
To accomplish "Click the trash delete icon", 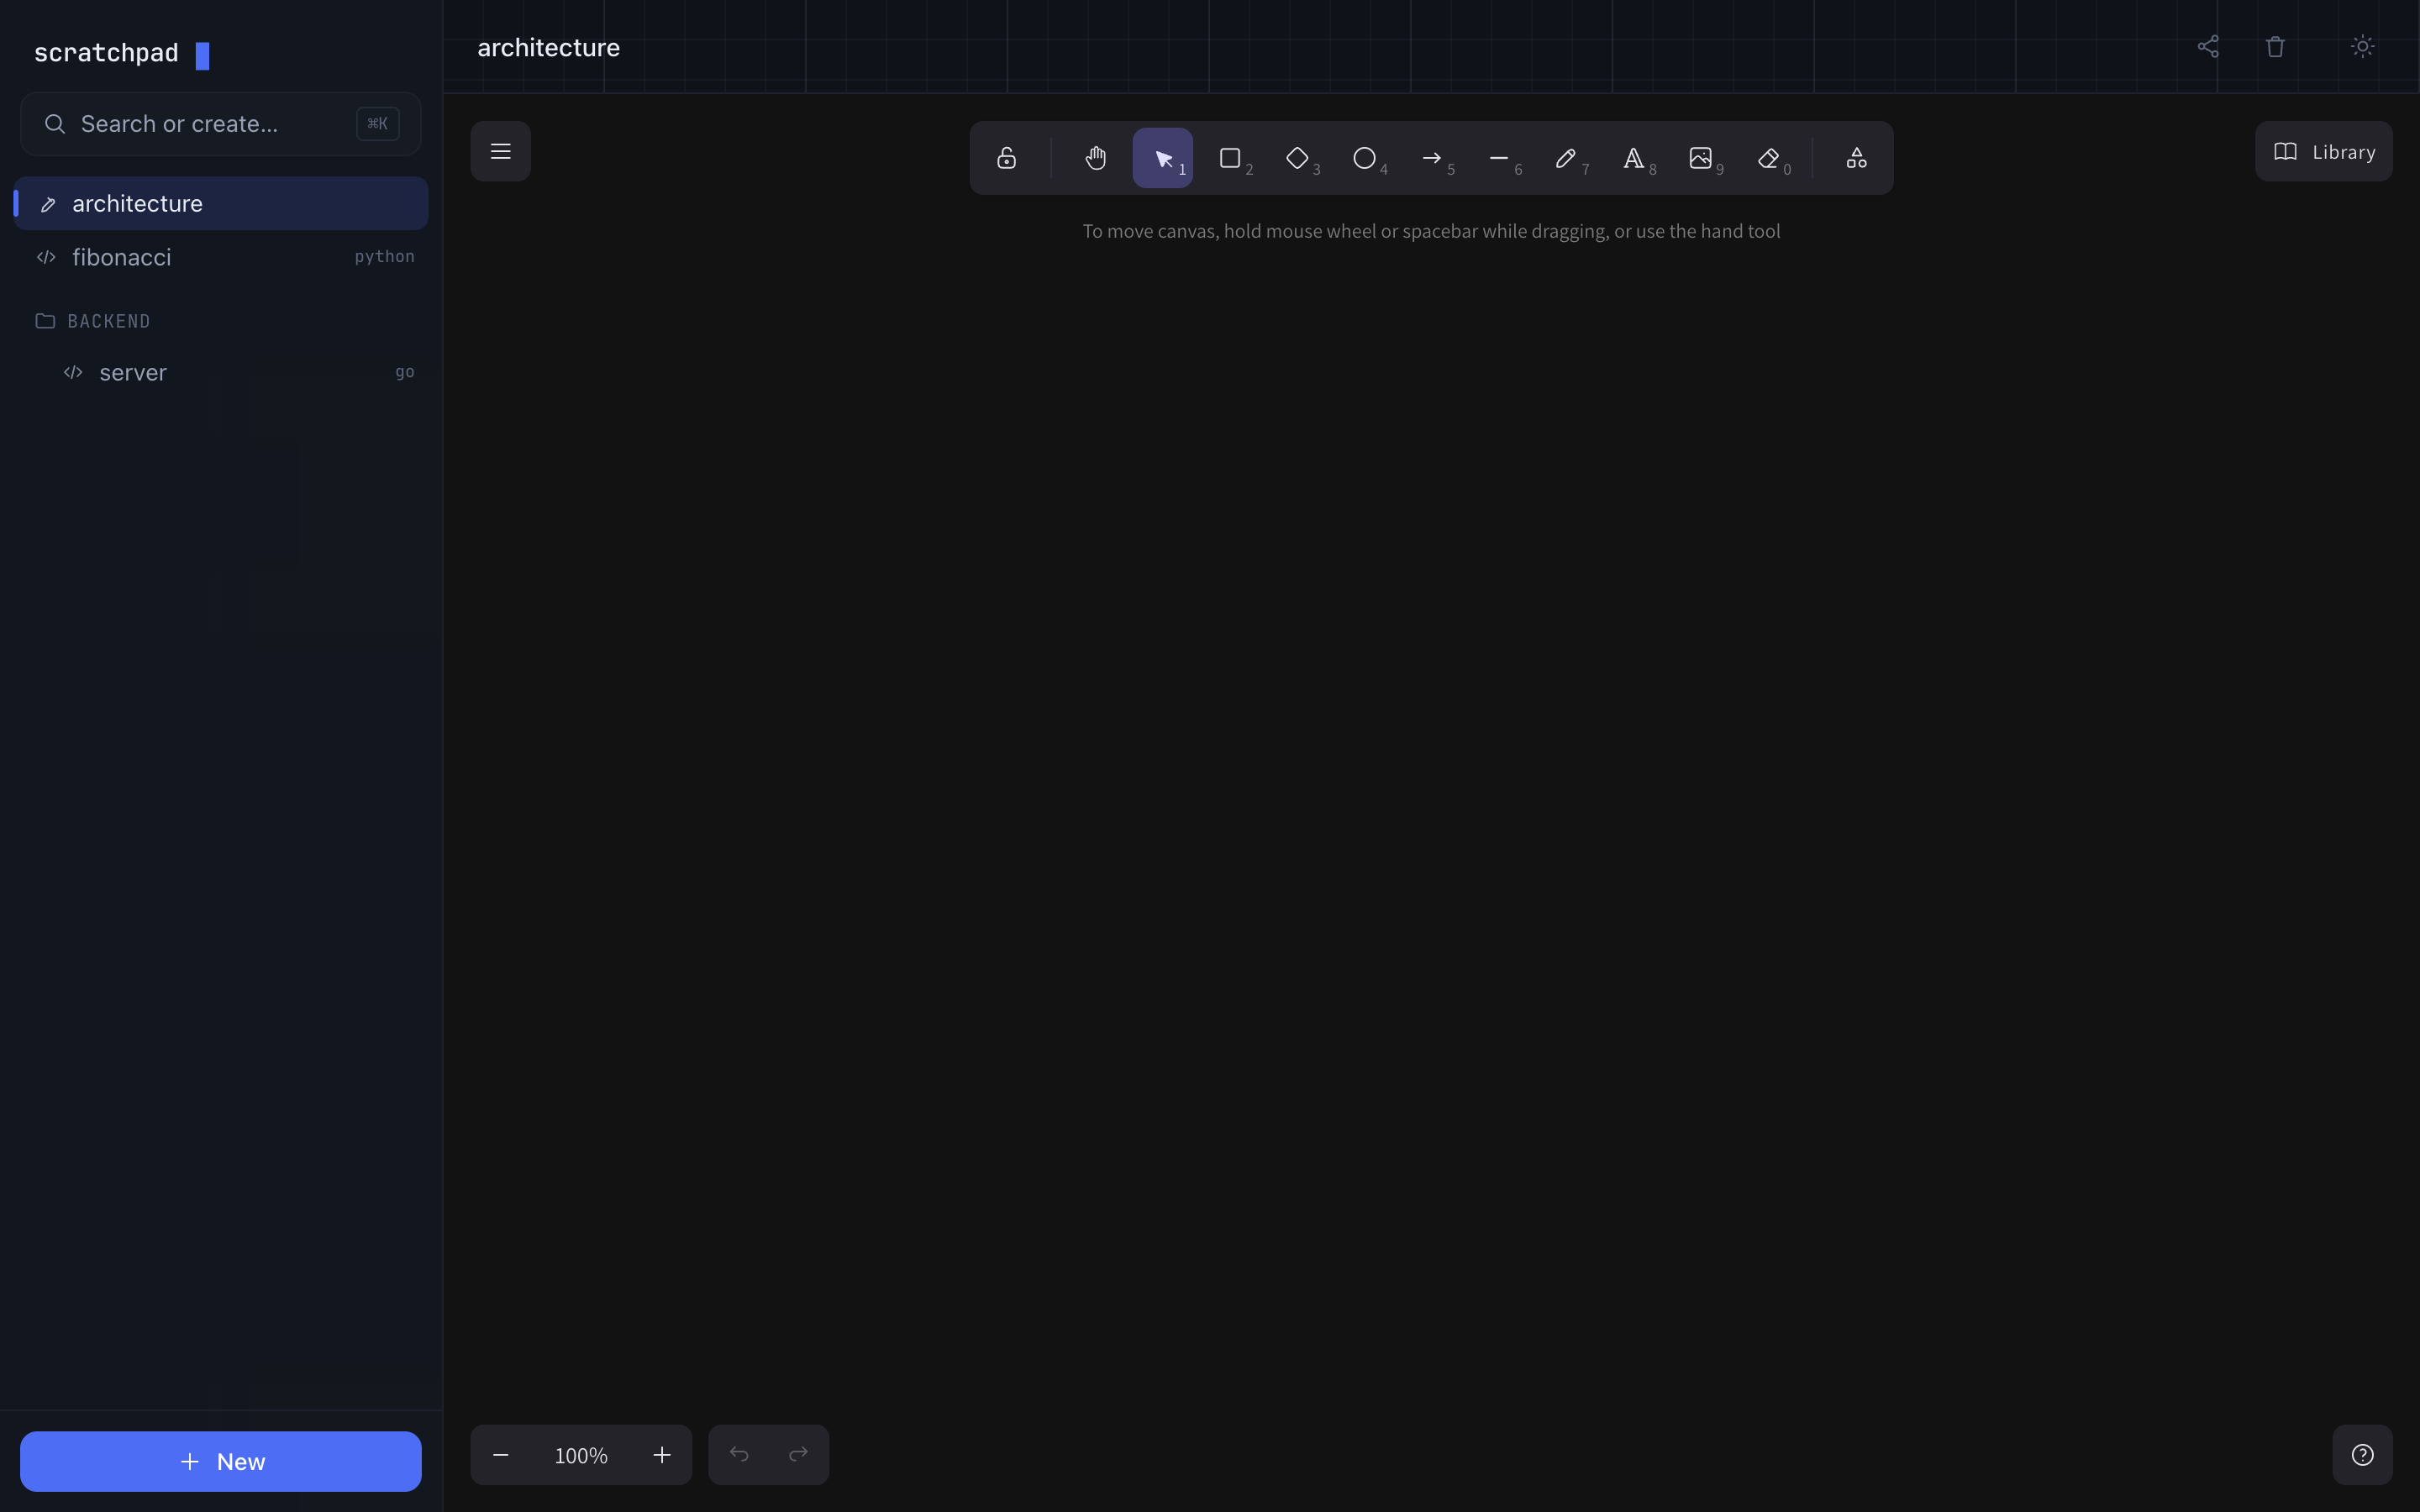I will pos(2275,46).
